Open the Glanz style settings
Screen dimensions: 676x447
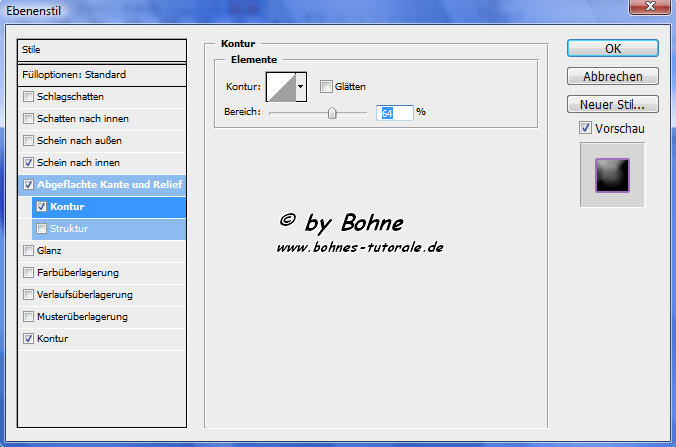[x=50, y=250]
